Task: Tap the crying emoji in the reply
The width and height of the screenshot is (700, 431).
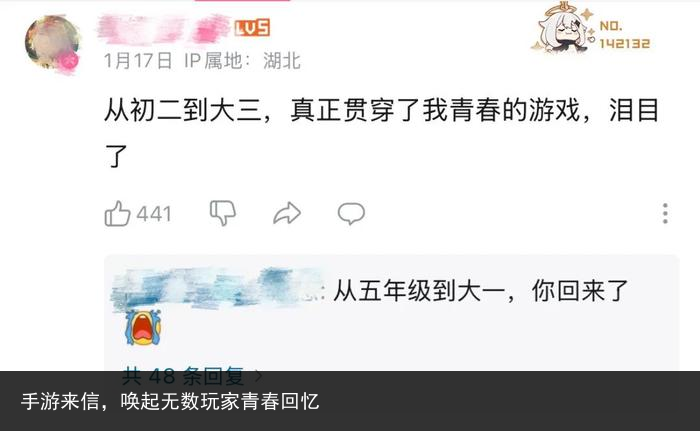Action: [143, 327]
